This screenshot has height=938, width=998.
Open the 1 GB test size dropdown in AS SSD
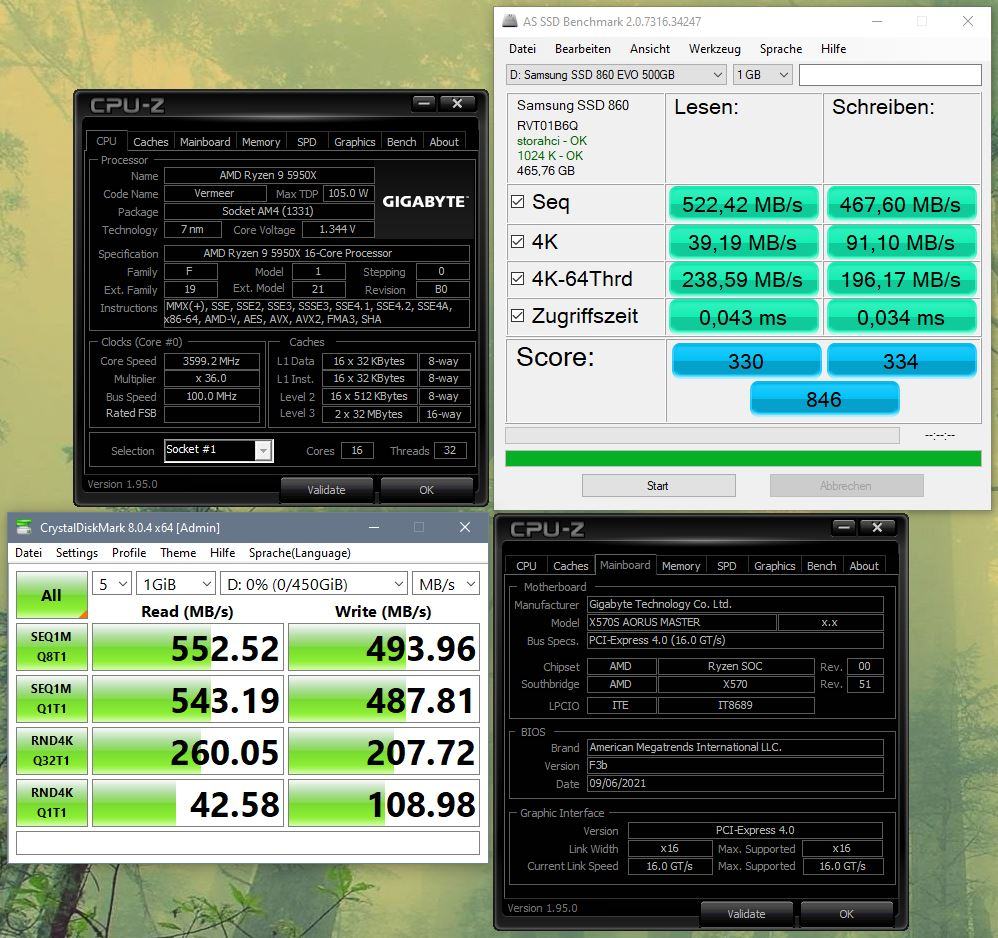point(763,74)
